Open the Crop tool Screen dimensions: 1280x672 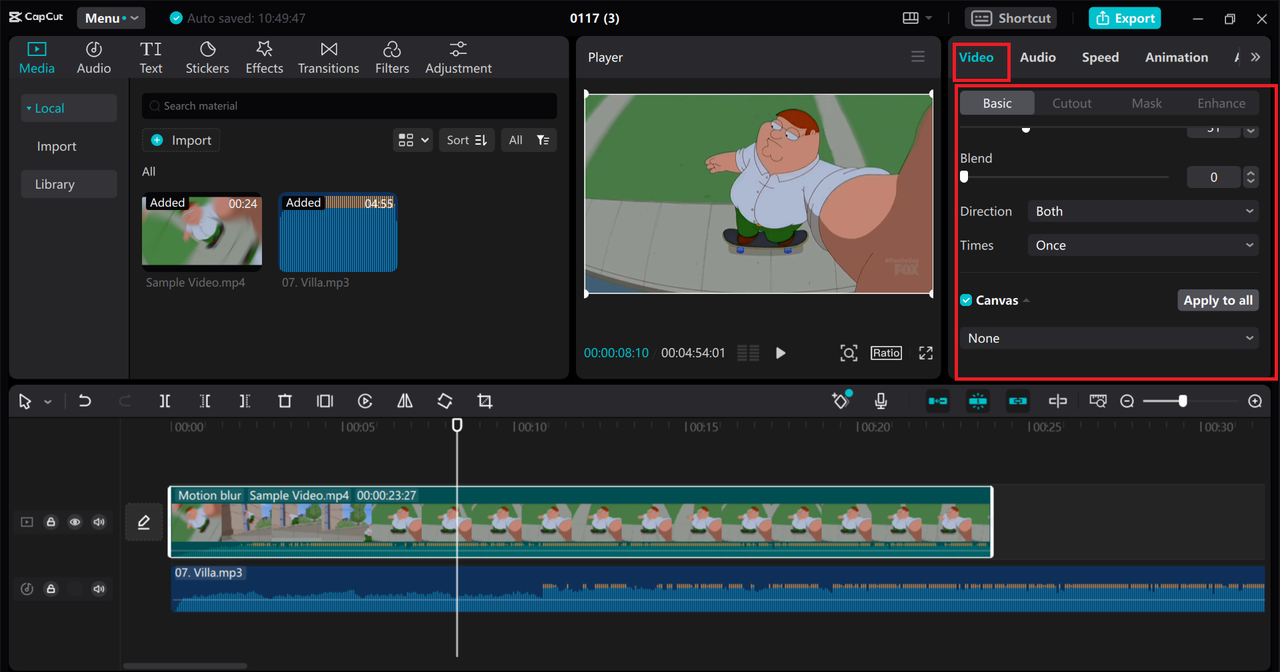[x=485, y=401]
